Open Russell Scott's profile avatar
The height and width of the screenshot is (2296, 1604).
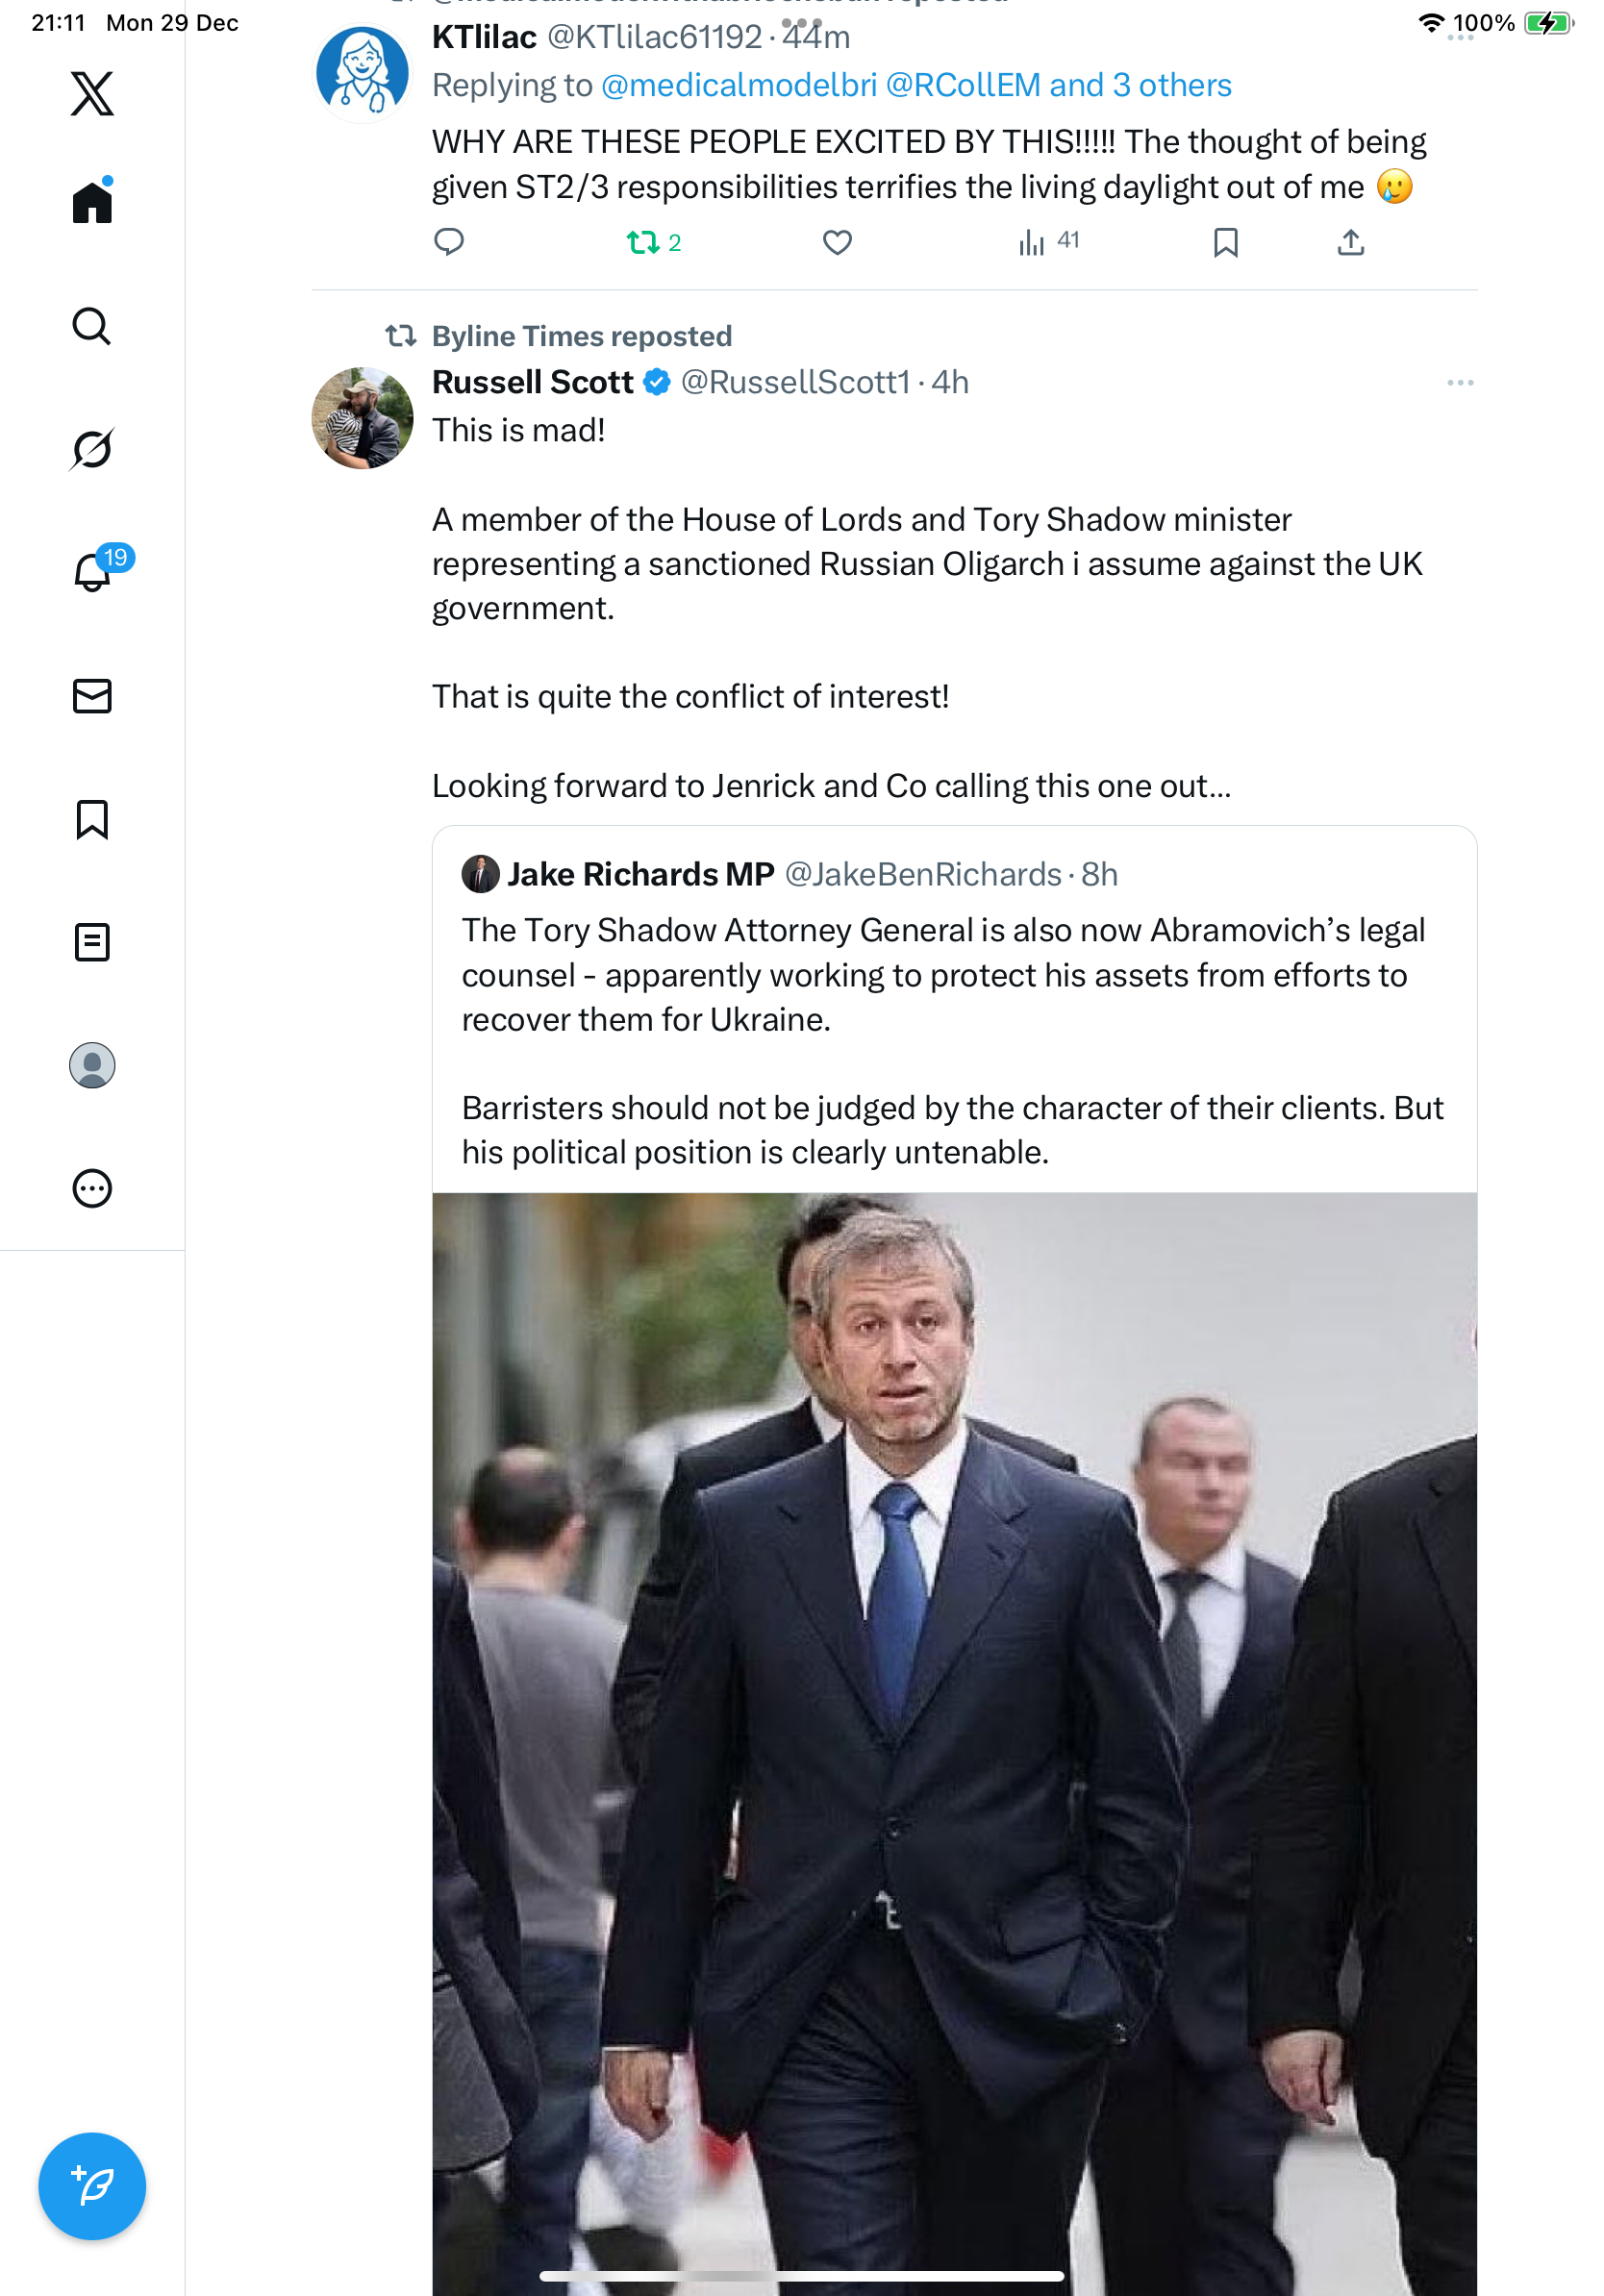click(362, 418)
